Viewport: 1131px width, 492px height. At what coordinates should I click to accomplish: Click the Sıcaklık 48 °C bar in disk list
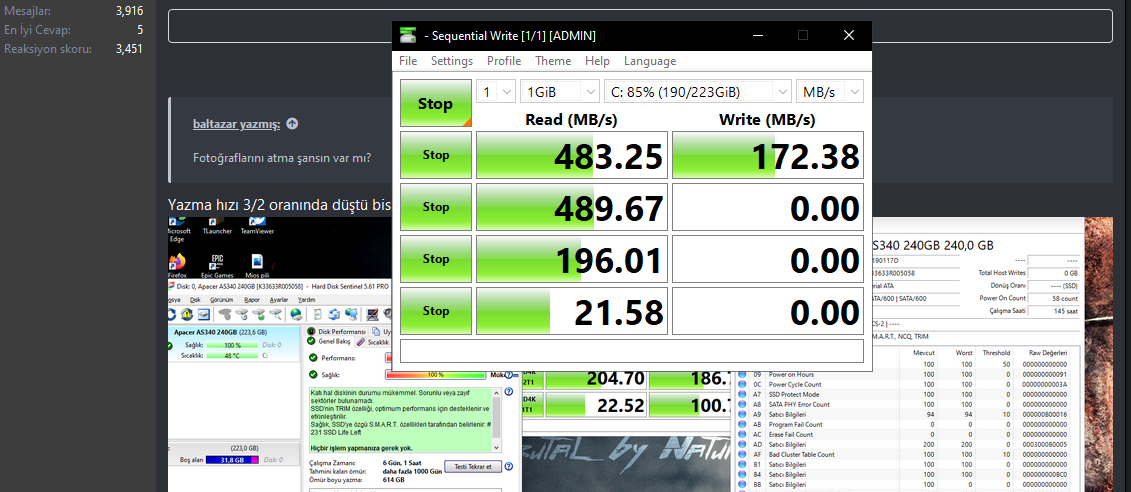pos(232,356)
